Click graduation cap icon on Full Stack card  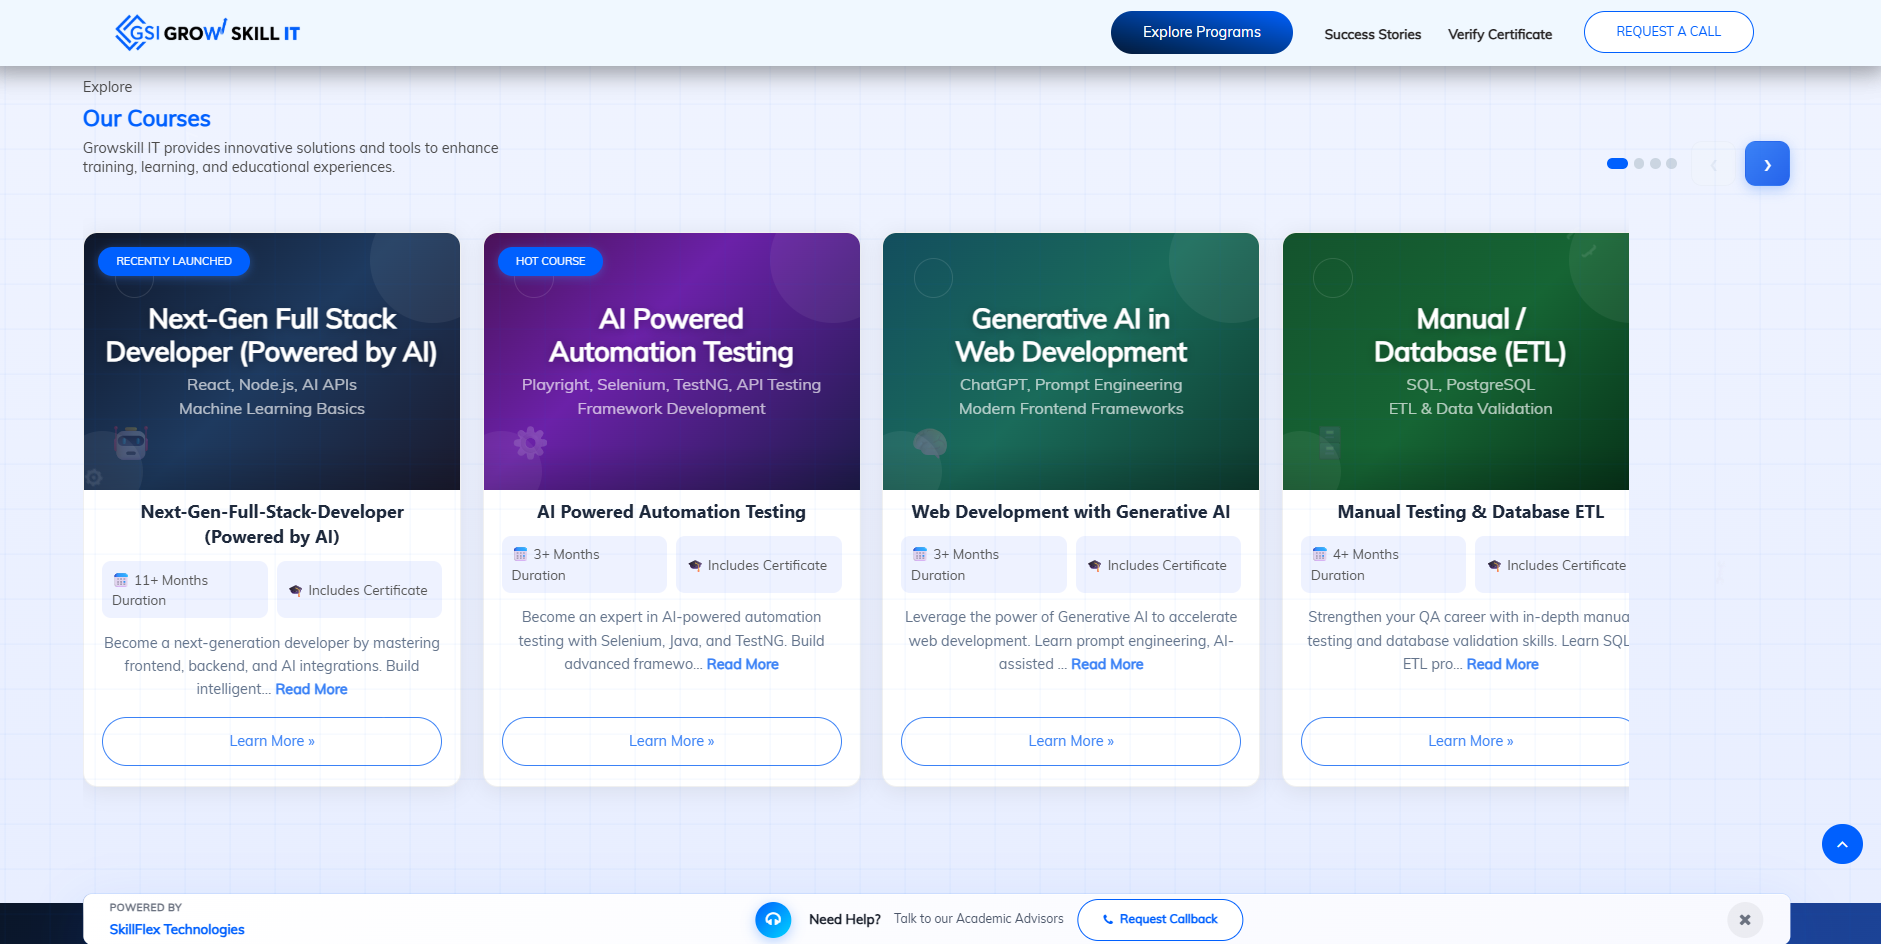click(295, 591)
